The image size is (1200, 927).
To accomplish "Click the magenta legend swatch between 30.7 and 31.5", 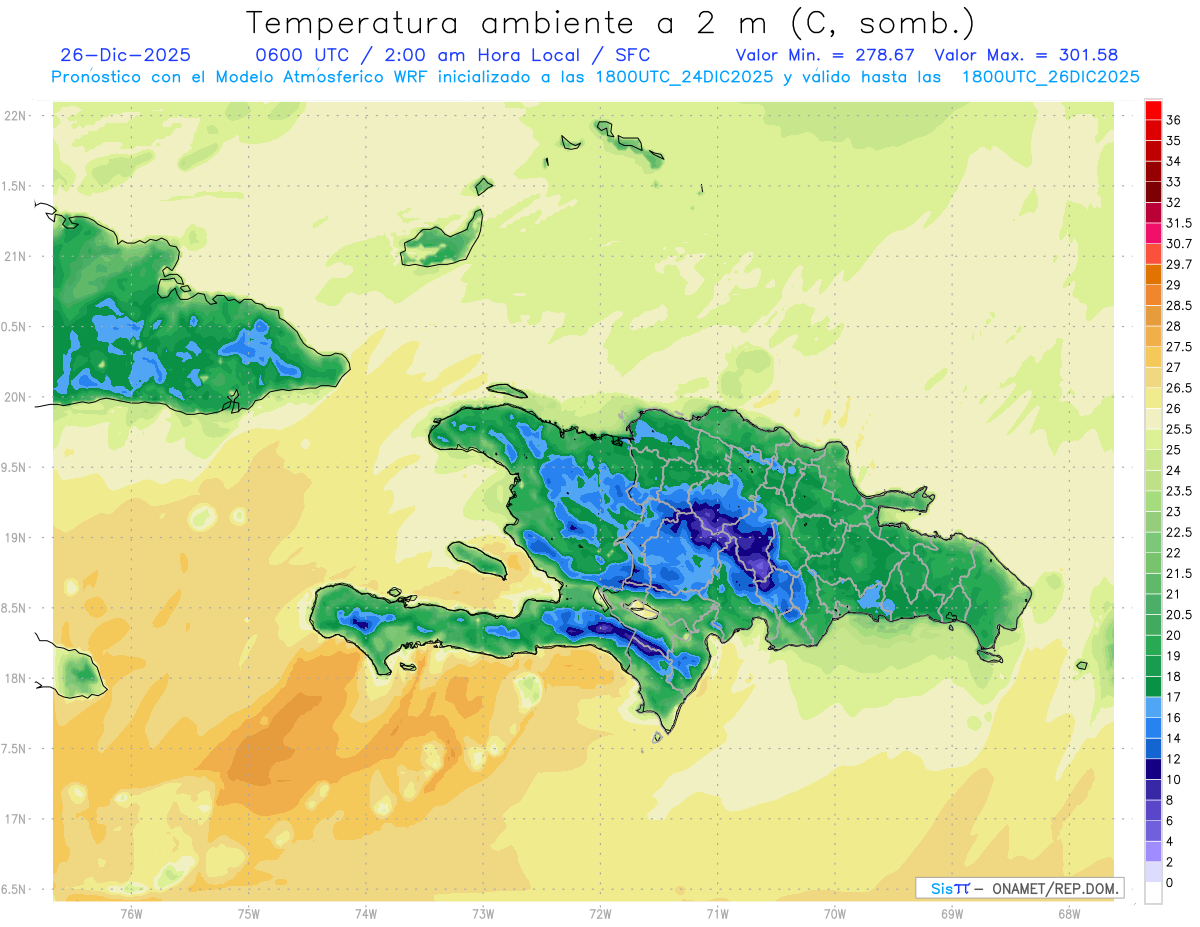I will 1153,233.
